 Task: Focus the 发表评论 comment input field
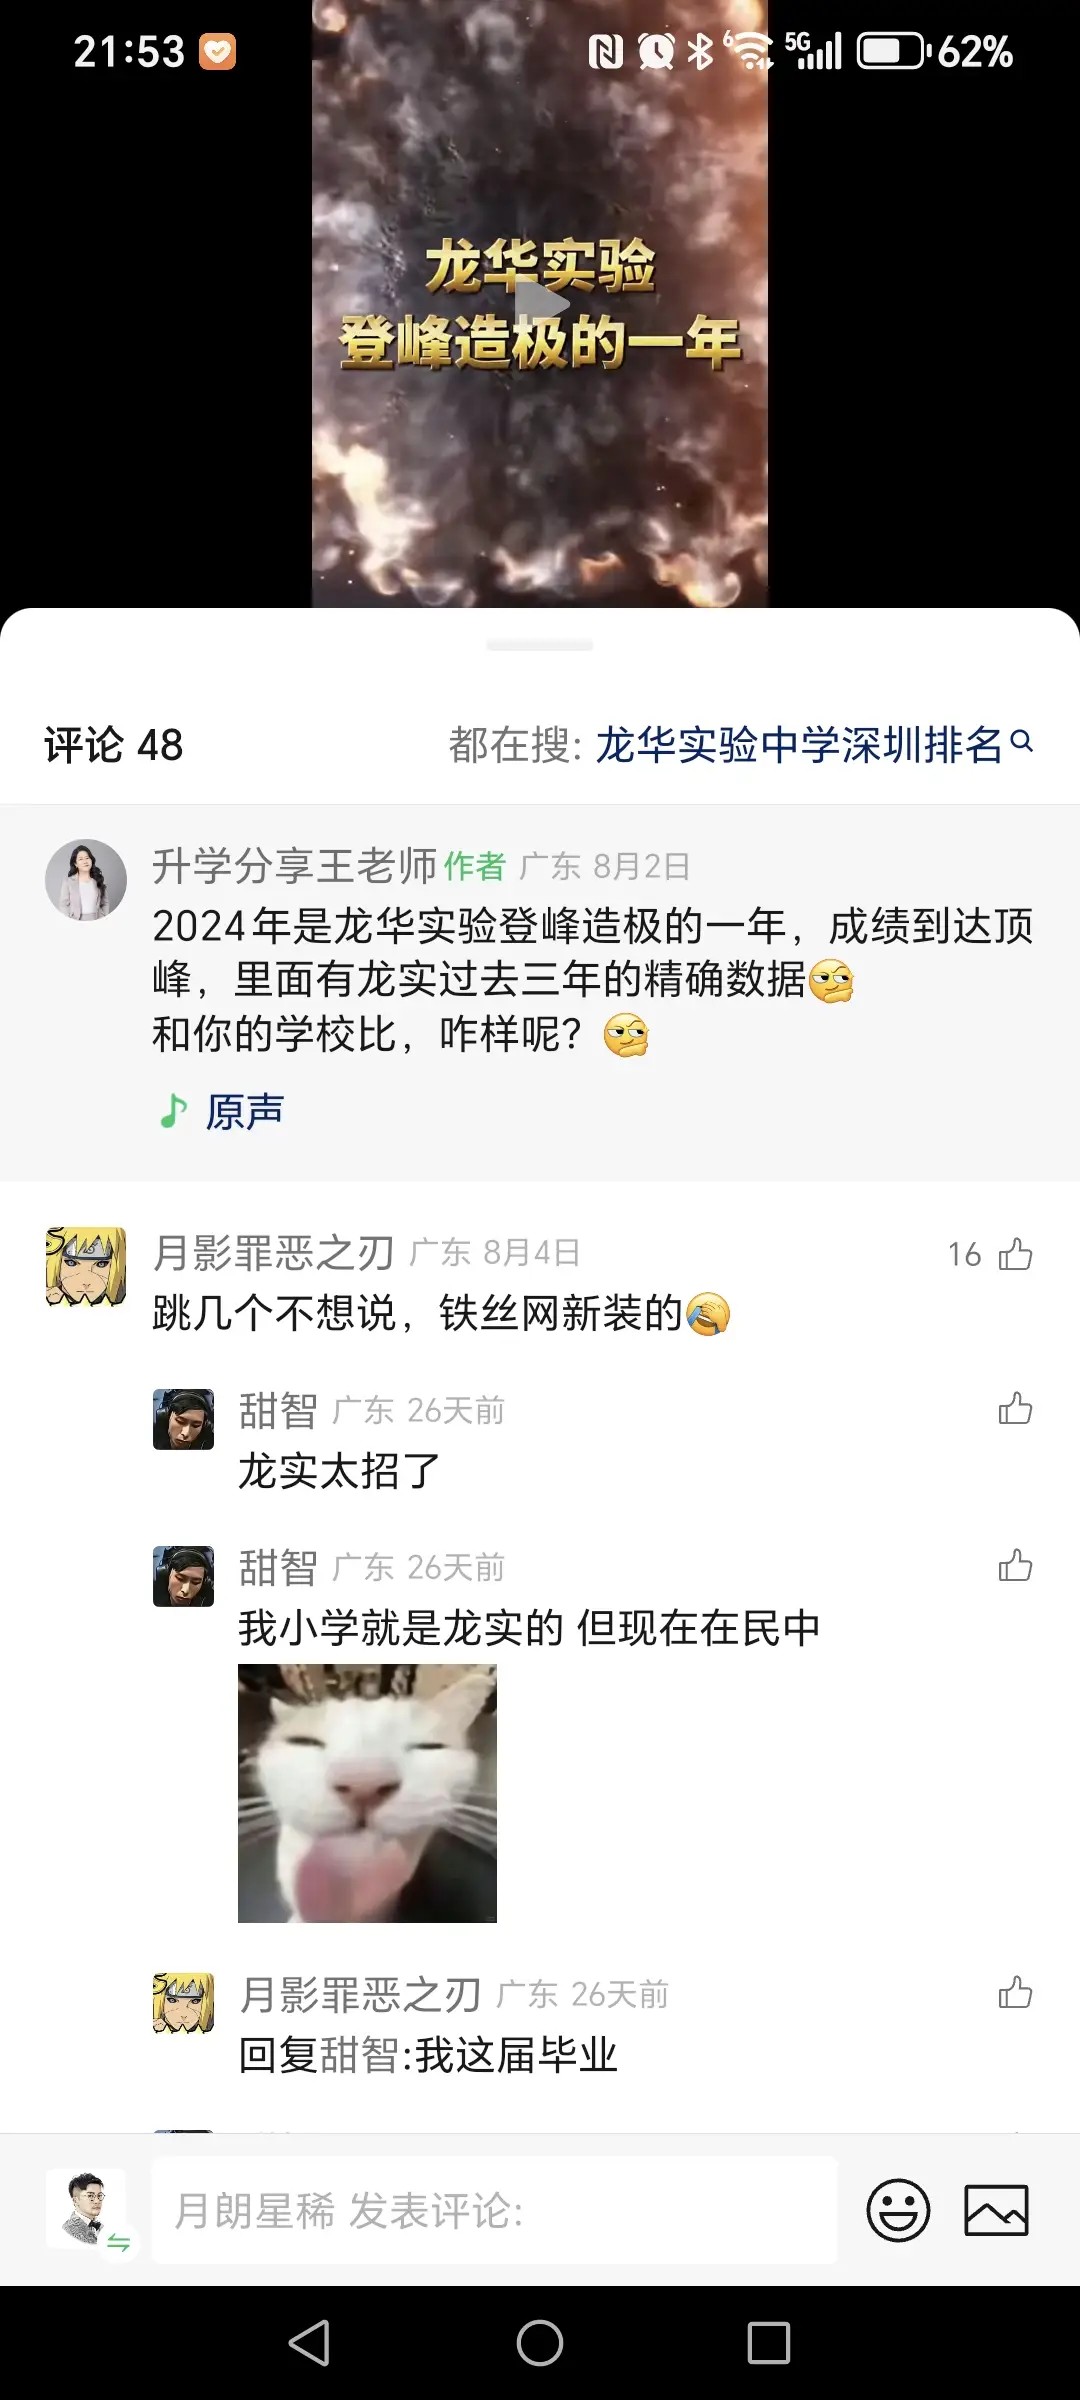tap(494, 2210)
